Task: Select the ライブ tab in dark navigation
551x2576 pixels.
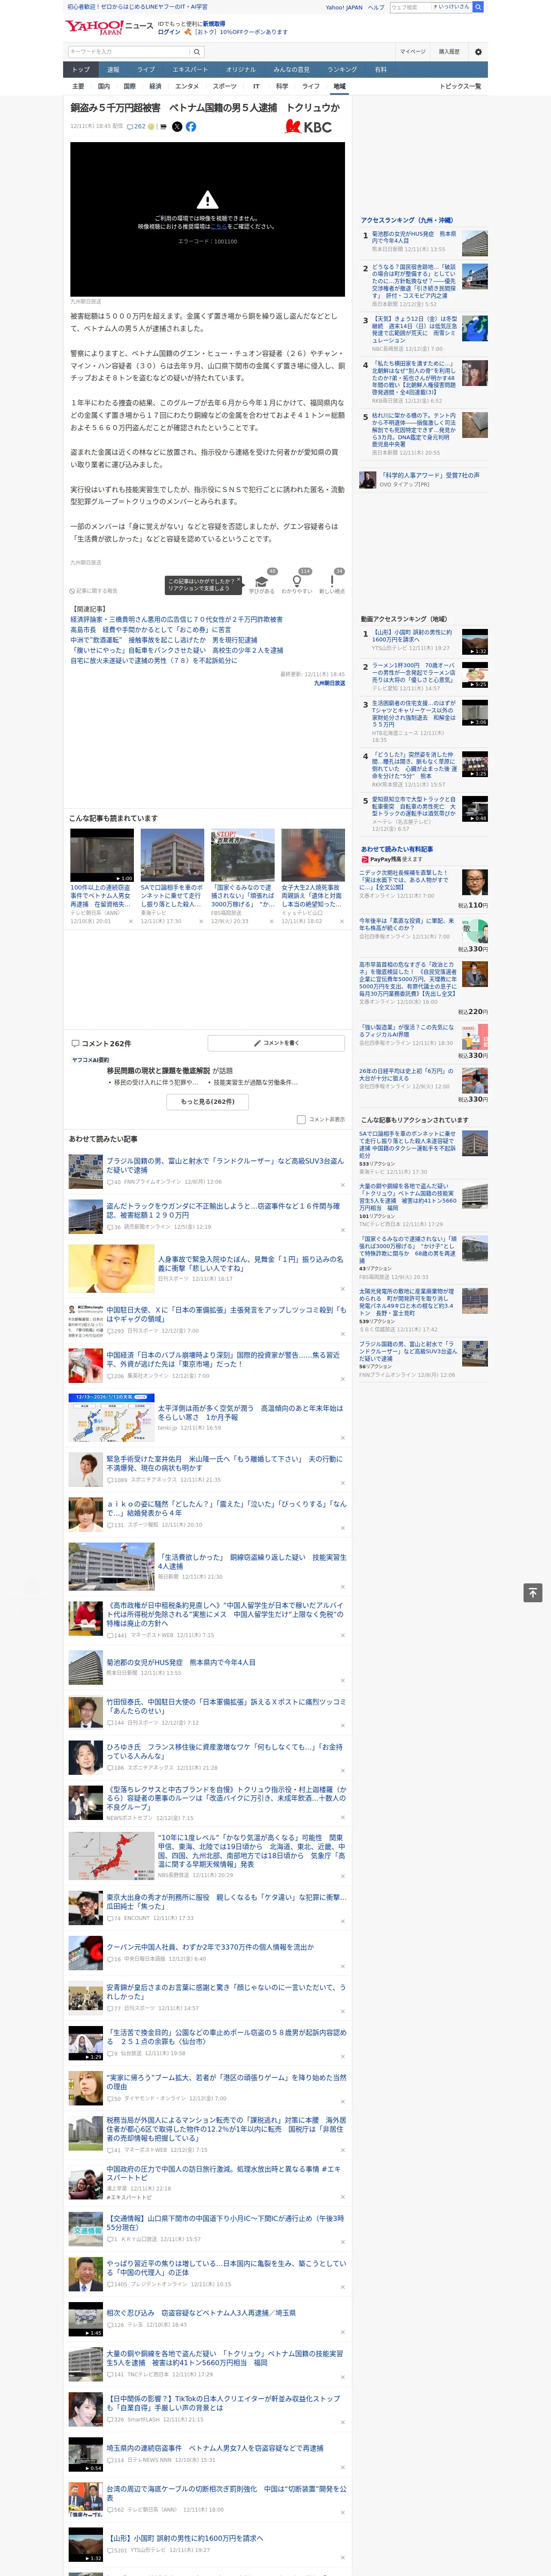Action: click(x=146, y=70)
